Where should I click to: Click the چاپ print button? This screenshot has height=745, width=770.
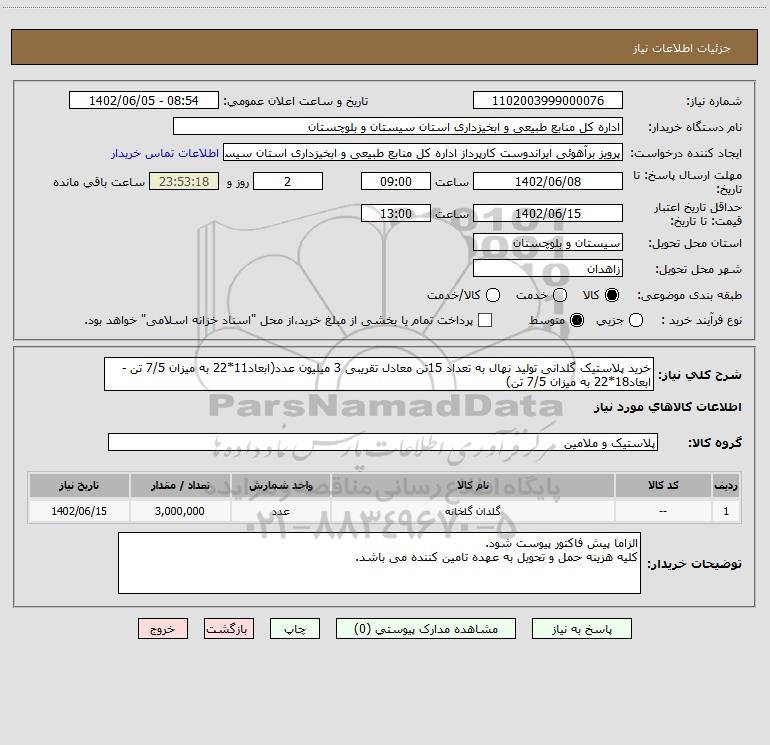[295, 629]
